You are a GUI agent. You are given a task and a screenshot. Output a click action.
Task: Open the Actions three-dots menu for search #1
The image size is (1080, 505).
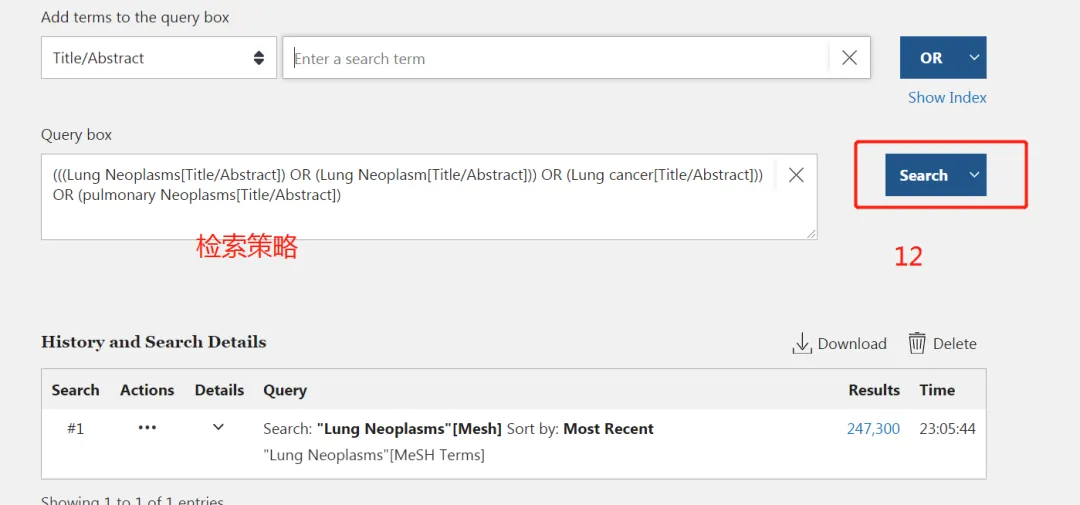coord(147,428)
